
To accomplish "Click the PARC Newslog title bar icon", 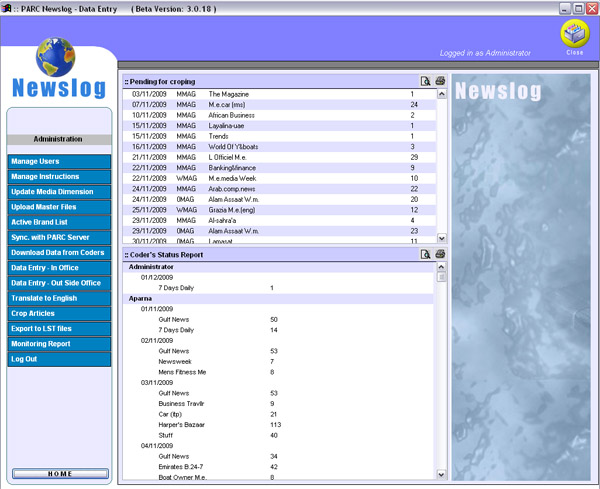I will [x=6, y=8].
